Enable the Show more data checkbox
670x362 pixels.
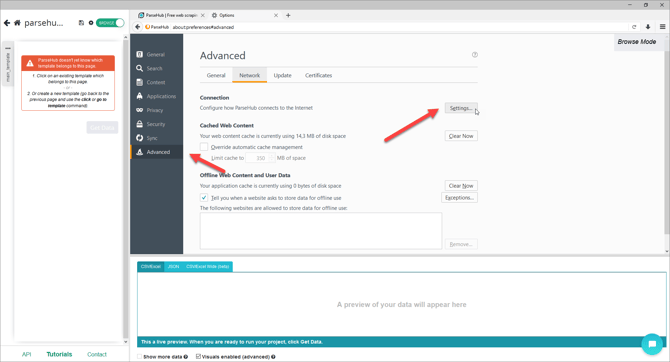(139, 356)
